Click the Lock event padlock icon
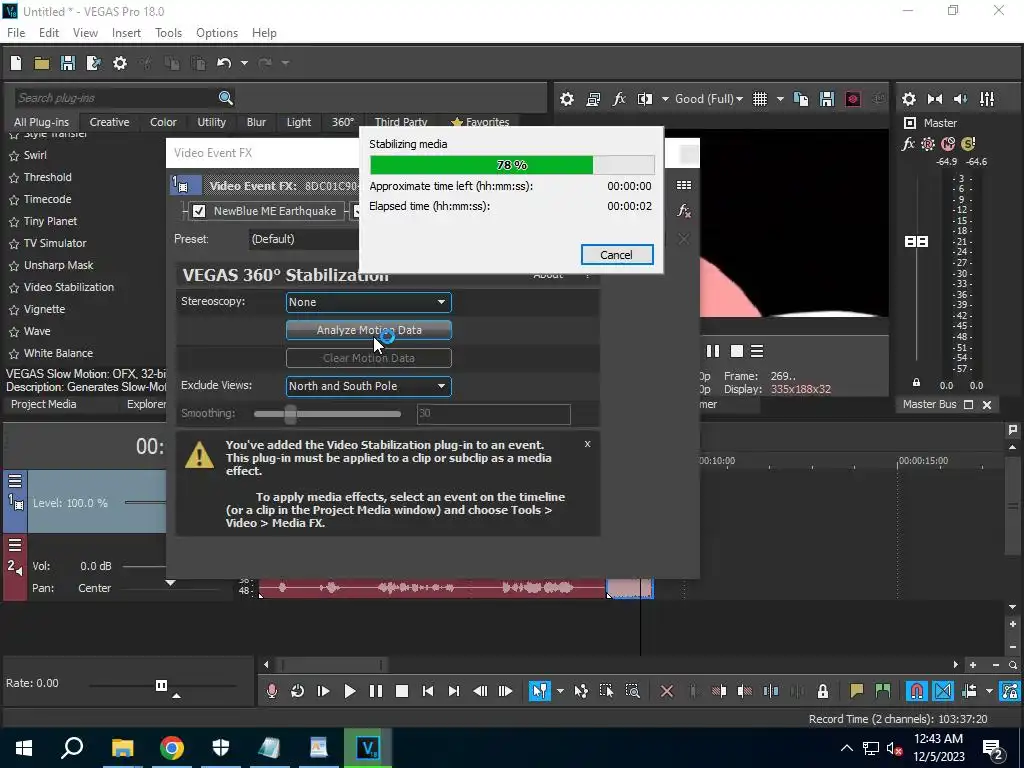This screenshot has height=768, width=1024. 823,691
